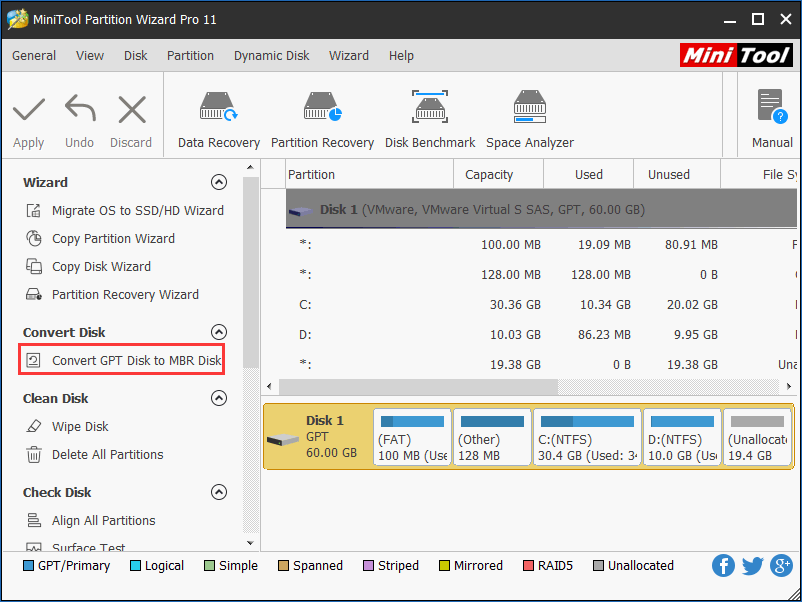Click the Apply checkmark icon

tap(29, 109)
